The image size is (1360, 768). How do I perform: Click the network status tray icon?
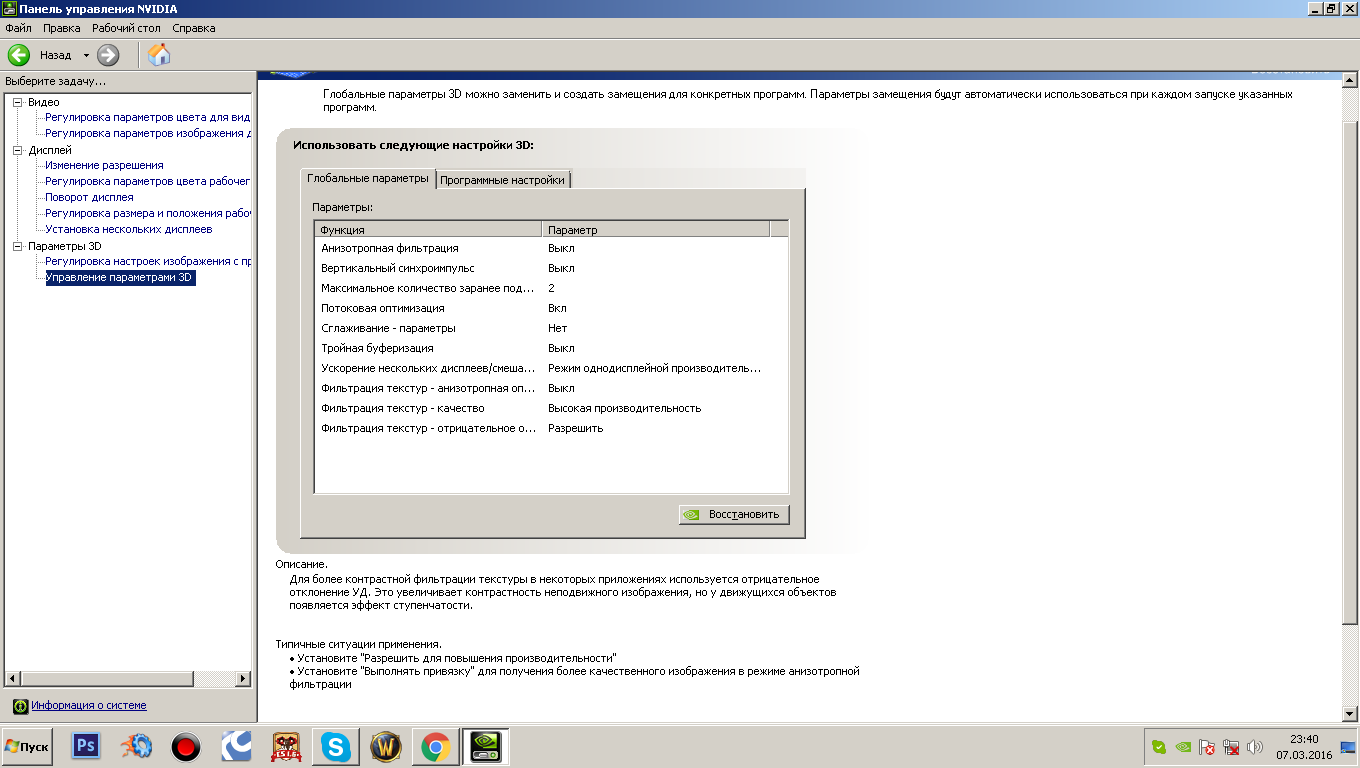coord(1231,747)
